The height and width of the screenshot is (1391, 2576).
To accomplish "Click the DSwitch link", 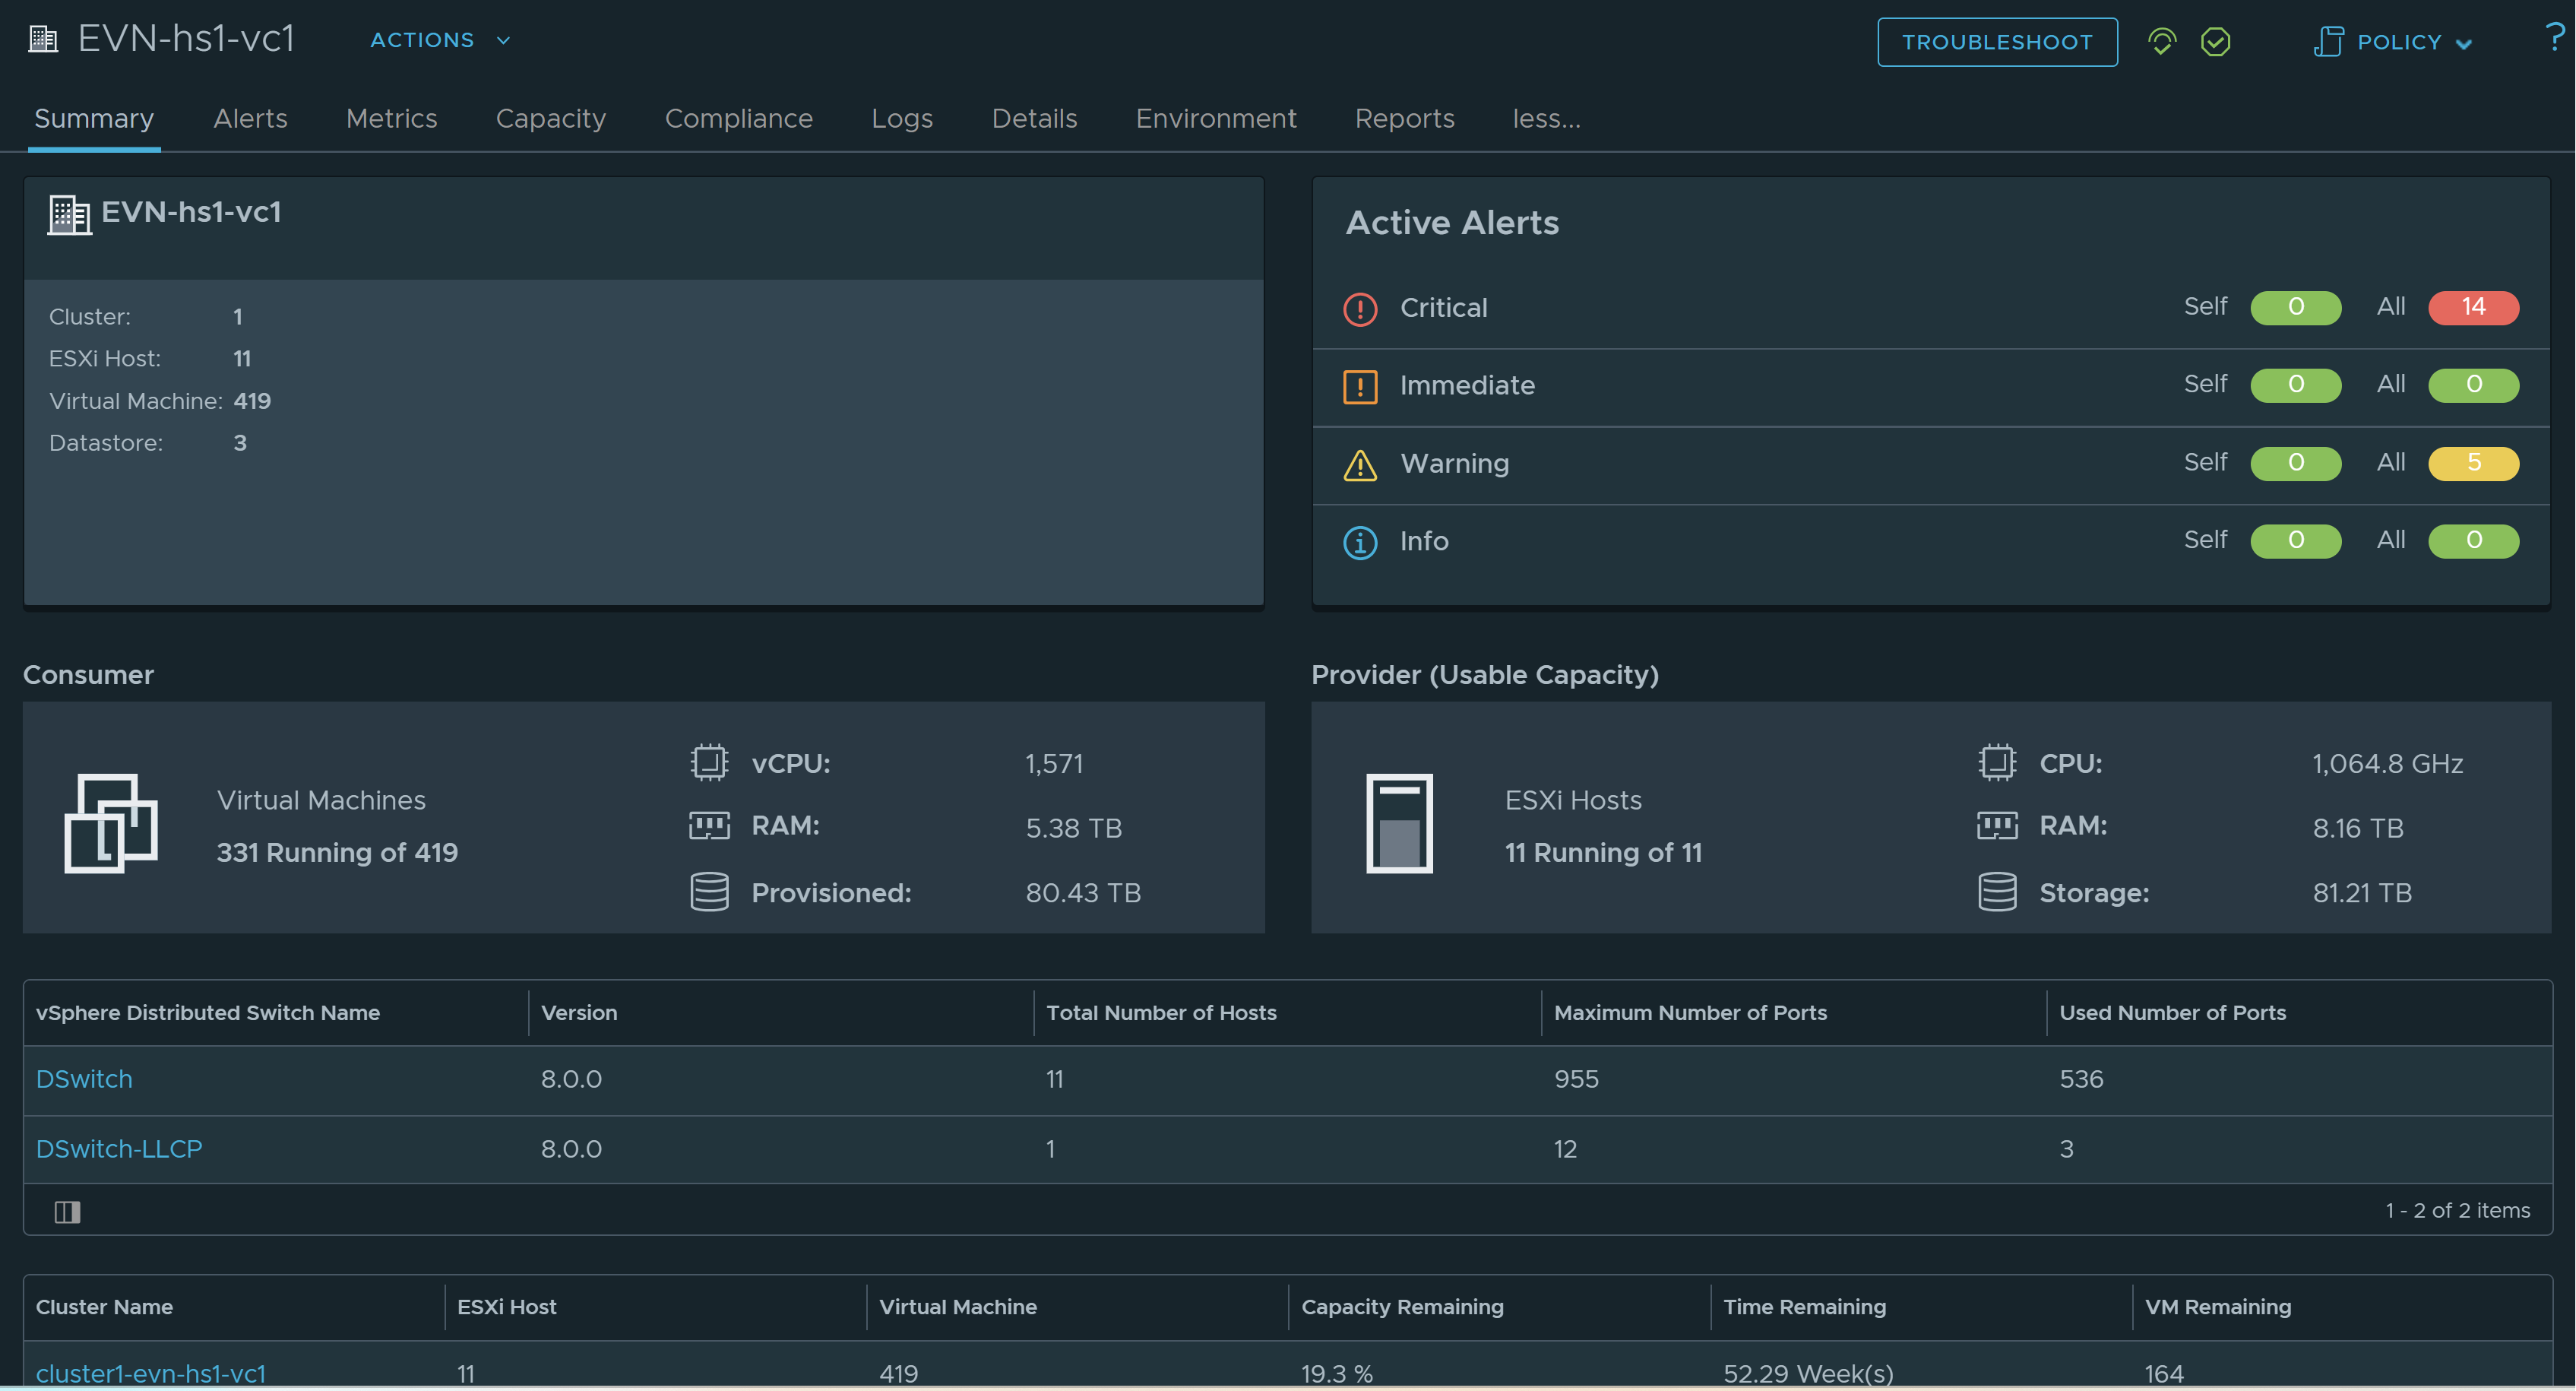I will click(x=84, y=1078).
